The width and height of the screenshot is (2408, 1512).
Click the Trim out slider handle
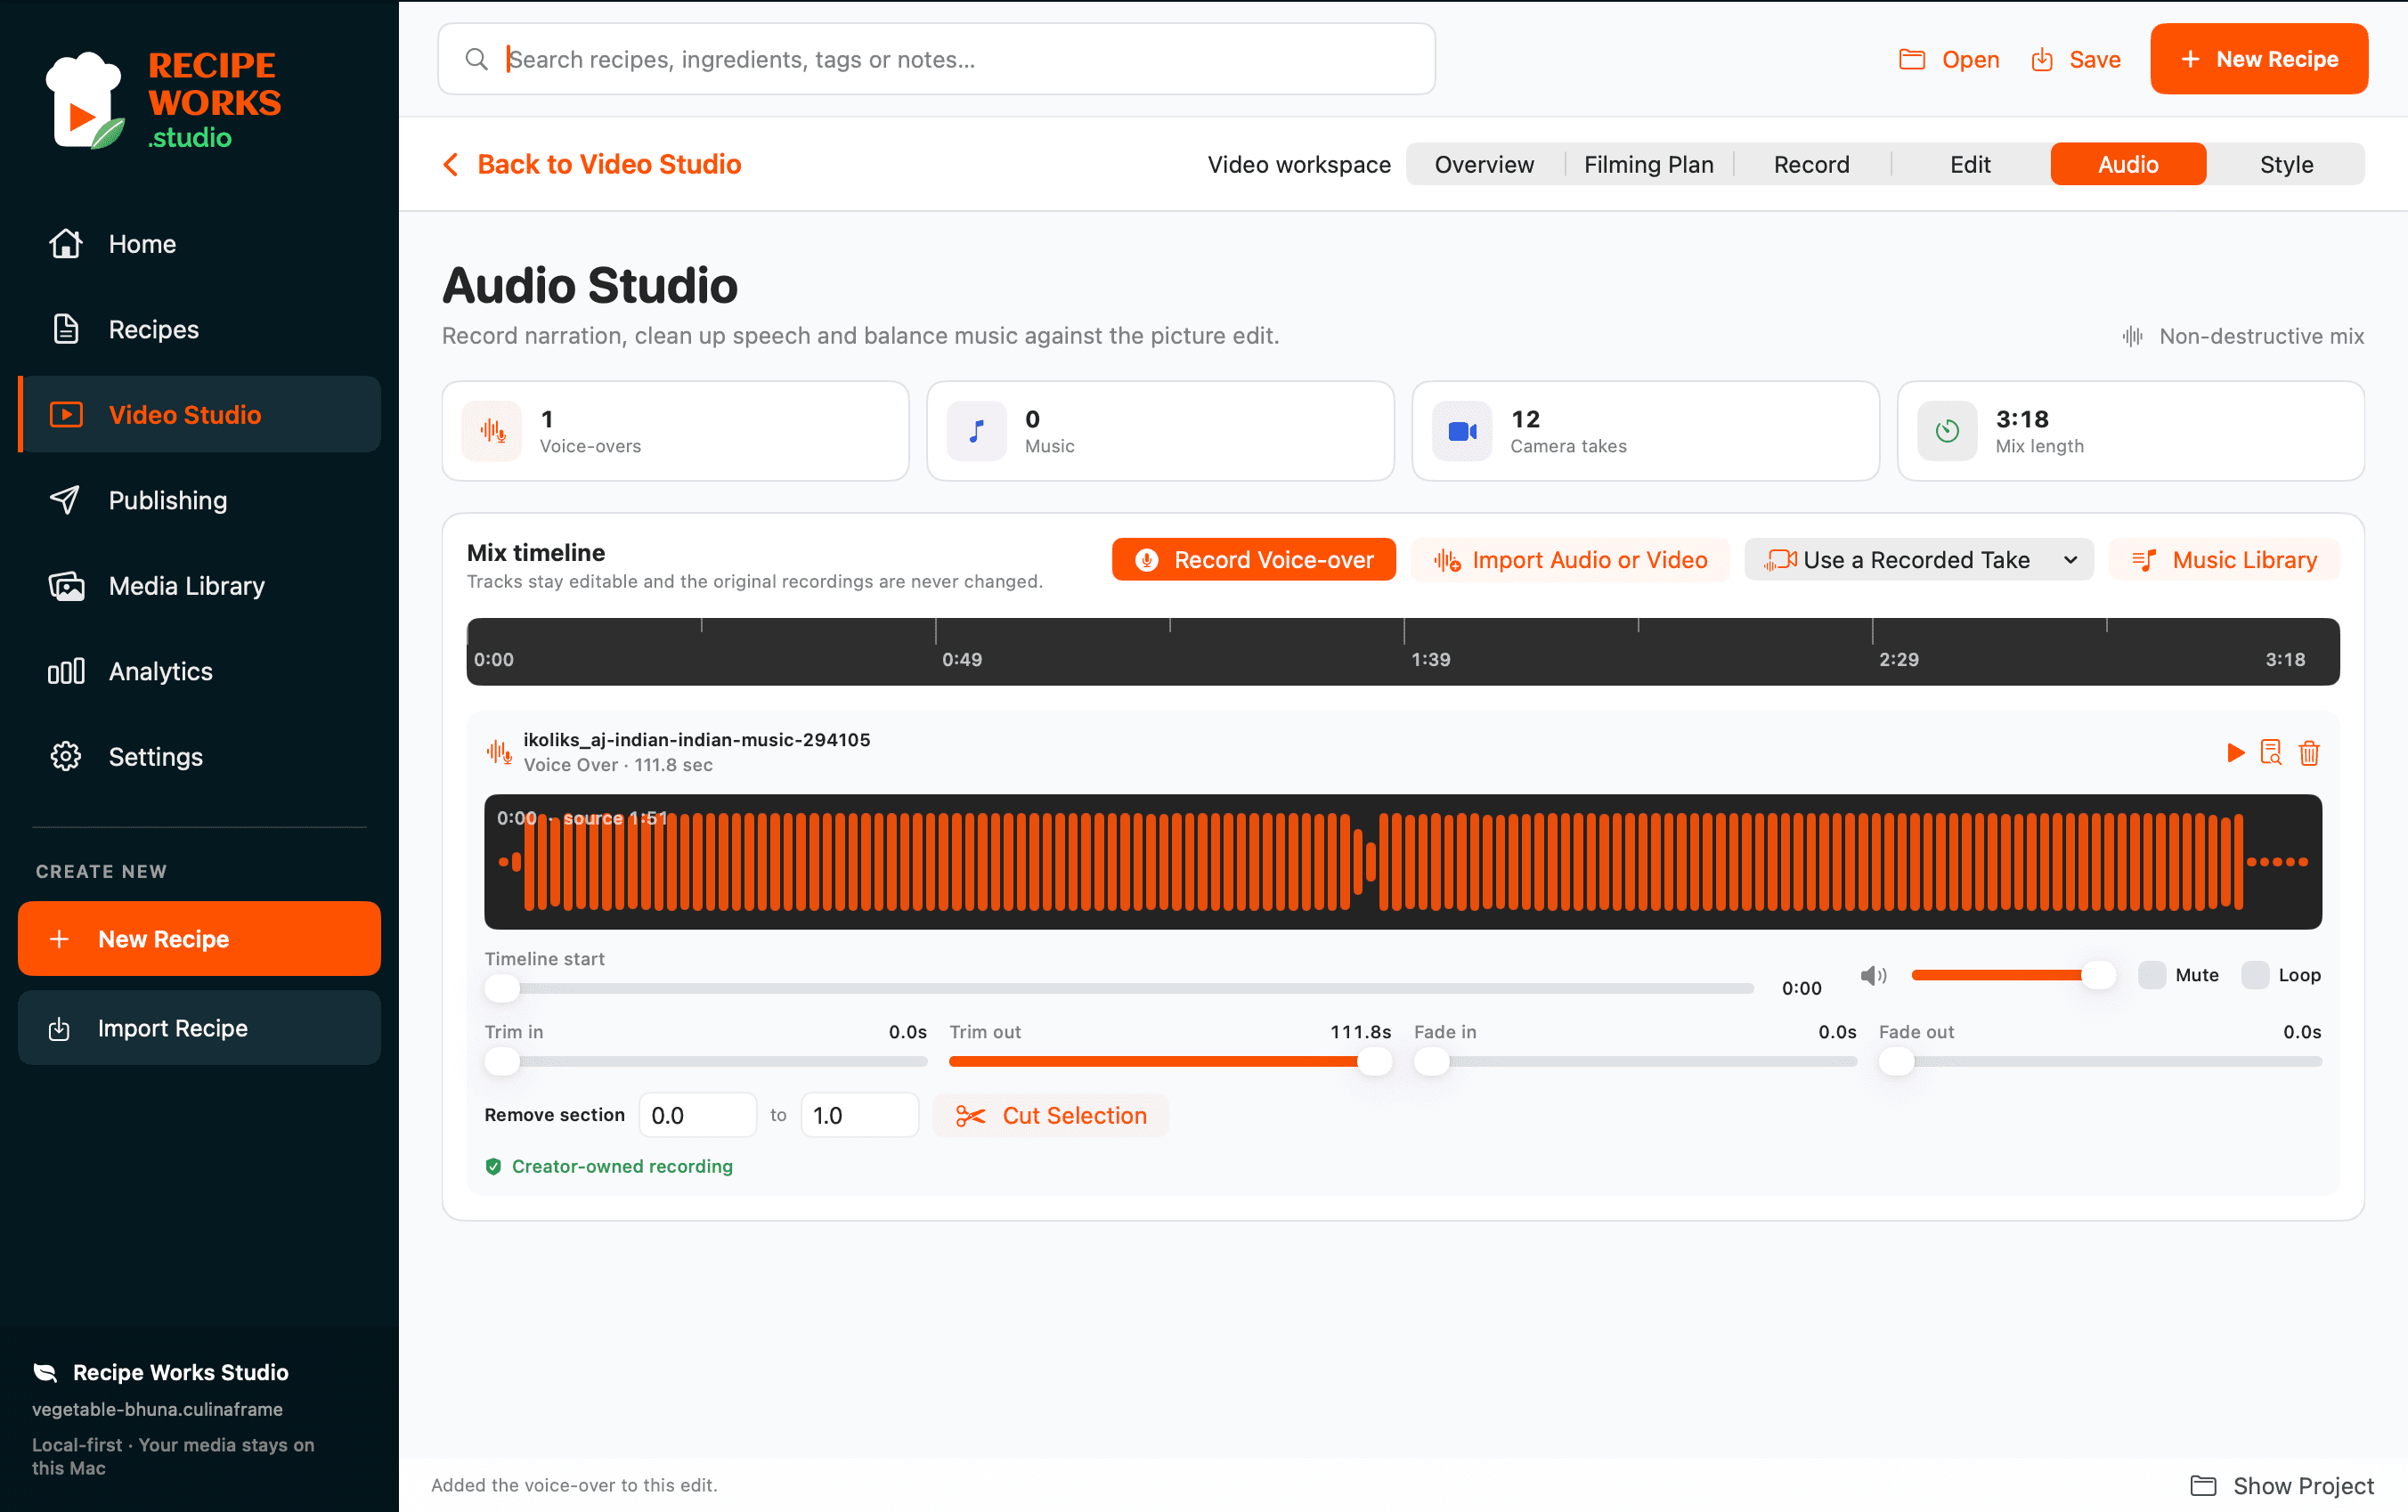1374,1062
